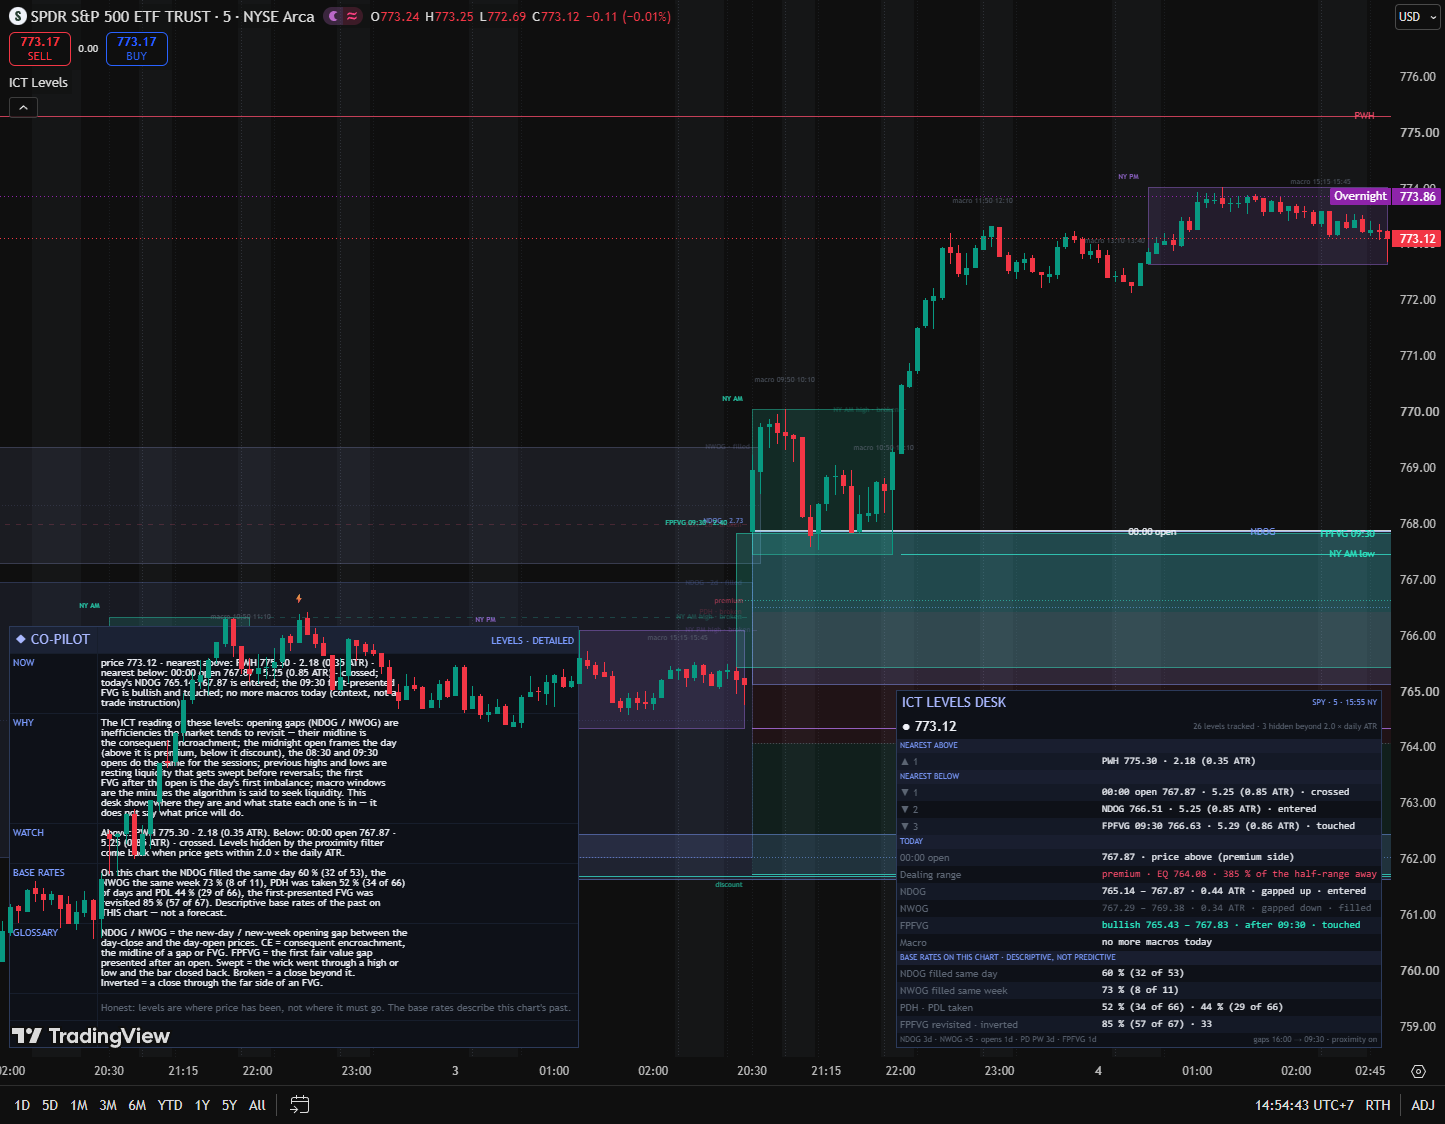The height and width of the screenshot is (1124, 1445).
Task: Click the NEAREST BELOW section header
Action: (929, 776)
